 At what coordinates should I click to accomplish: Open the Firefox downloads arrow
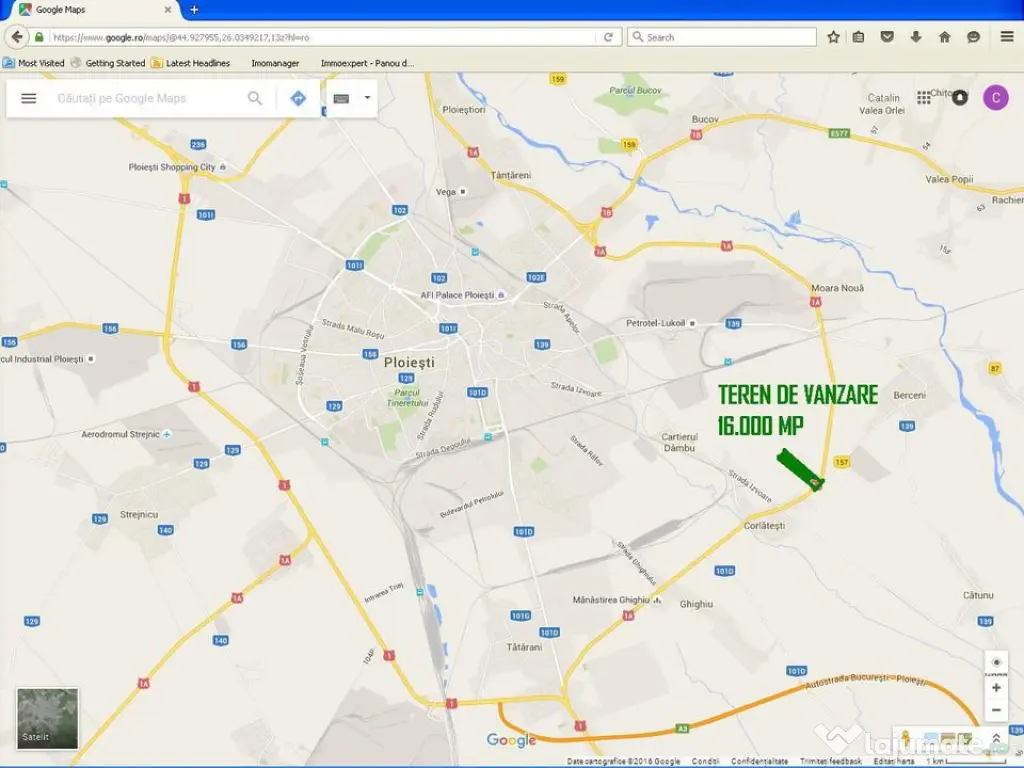[x=916, y=37]
